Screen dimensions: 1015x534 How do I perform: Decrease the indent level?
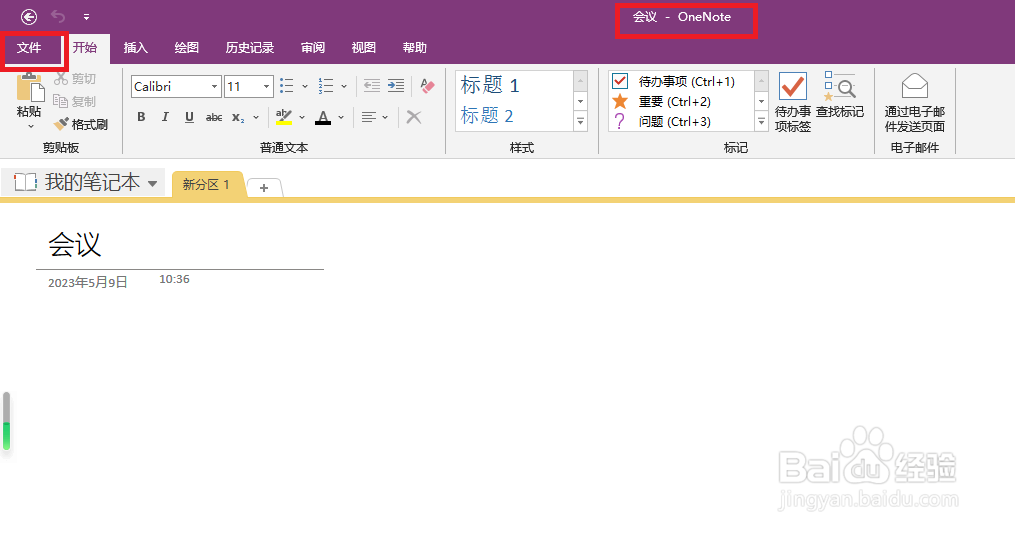[x=372, y=85]
